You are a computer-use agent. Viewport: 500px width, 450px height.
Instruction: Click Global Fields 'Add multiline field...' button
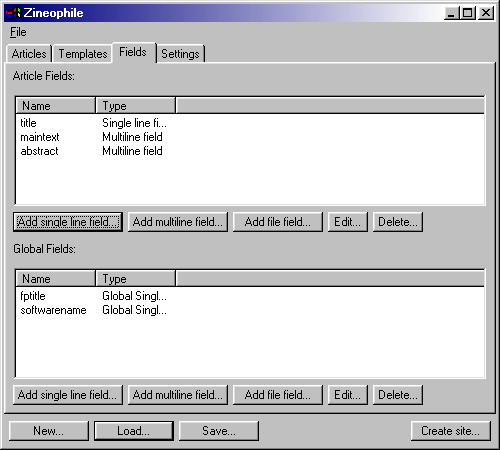click(x=178, y=395)
